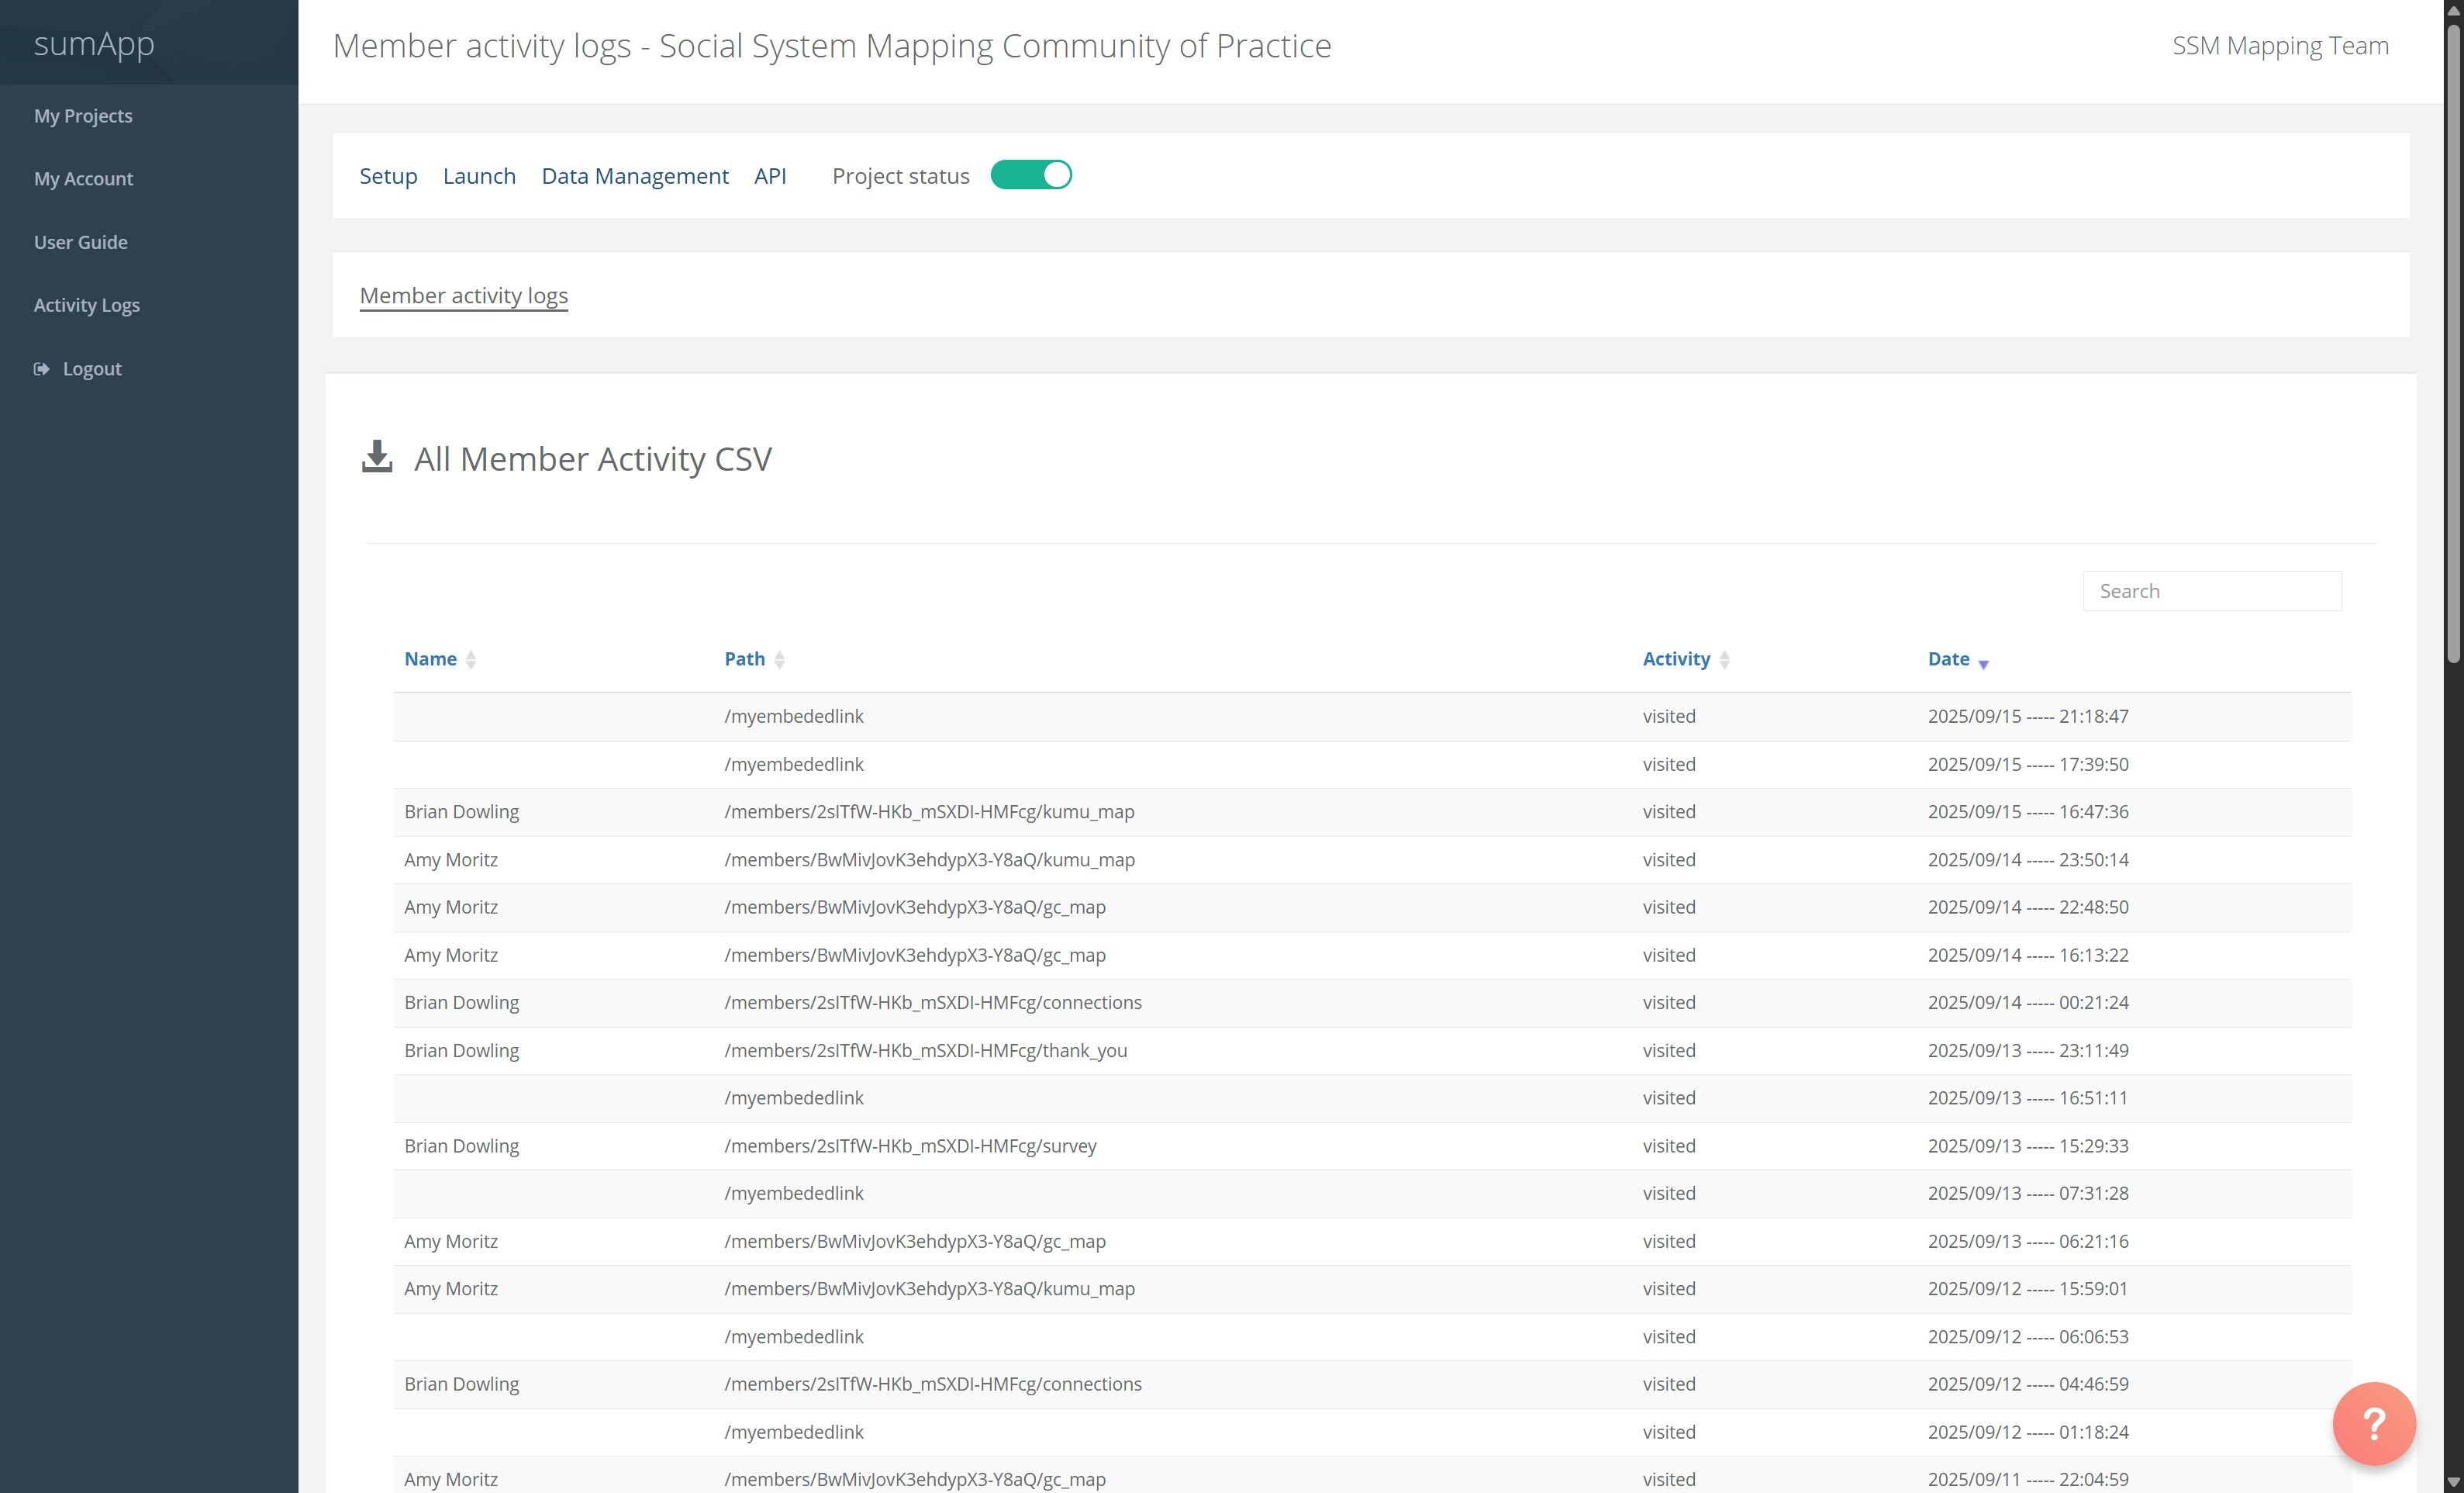Toggle the Project status switch off
Image resolution: width=2464 pixels, height=1493 pixels.
click(1031, 175)
